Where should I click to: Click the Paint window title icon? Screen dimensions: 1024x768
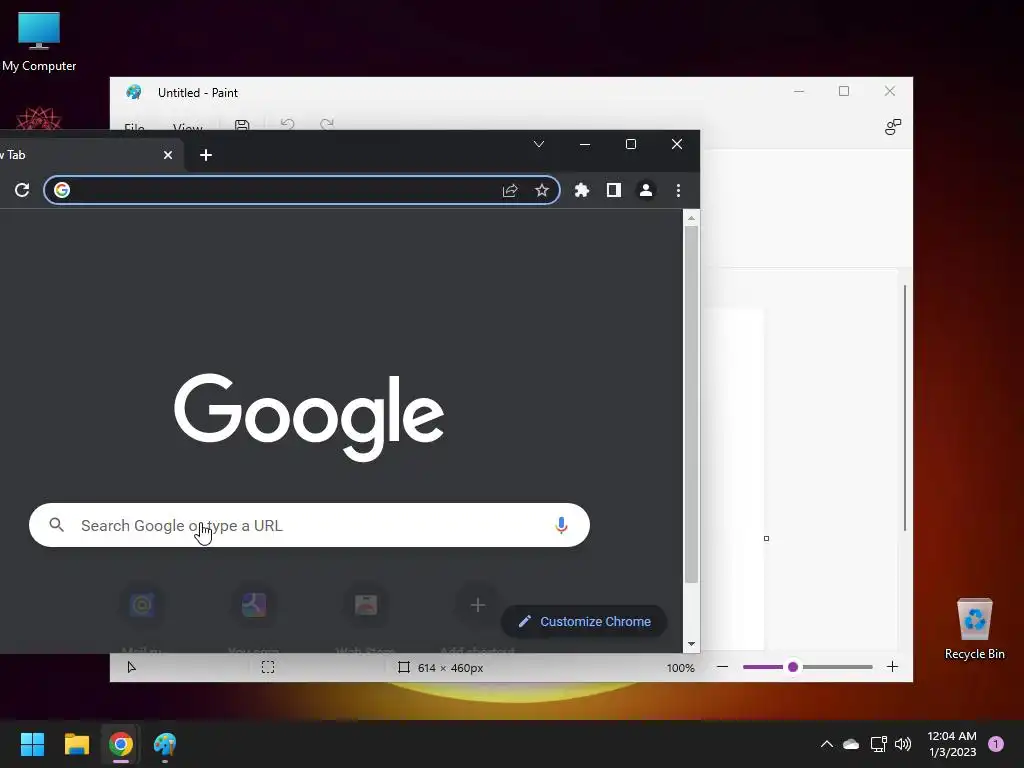(134, 92)
